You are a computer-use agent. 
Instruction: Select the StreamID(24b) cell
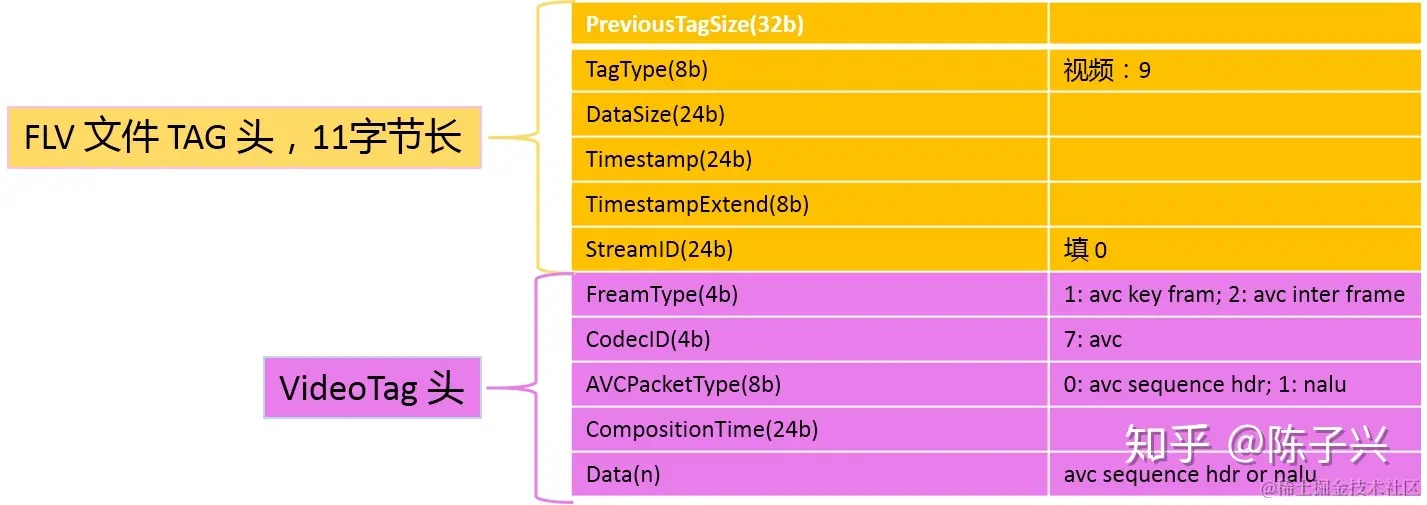point(809,250)
